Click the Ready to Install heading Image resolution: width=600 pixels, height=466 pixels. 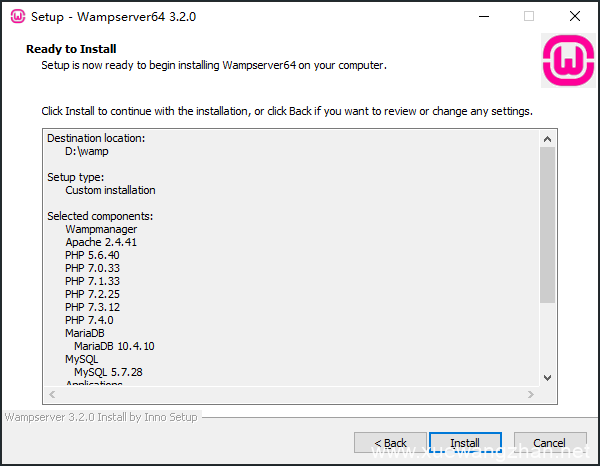pyautogui.click(x=71, y=49)
